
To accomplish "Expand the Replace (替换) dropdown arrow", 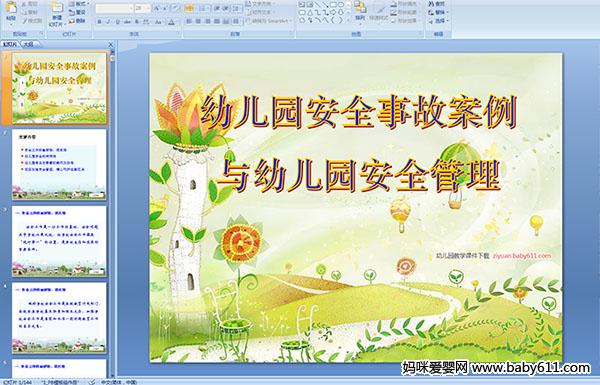I will 447,12.
